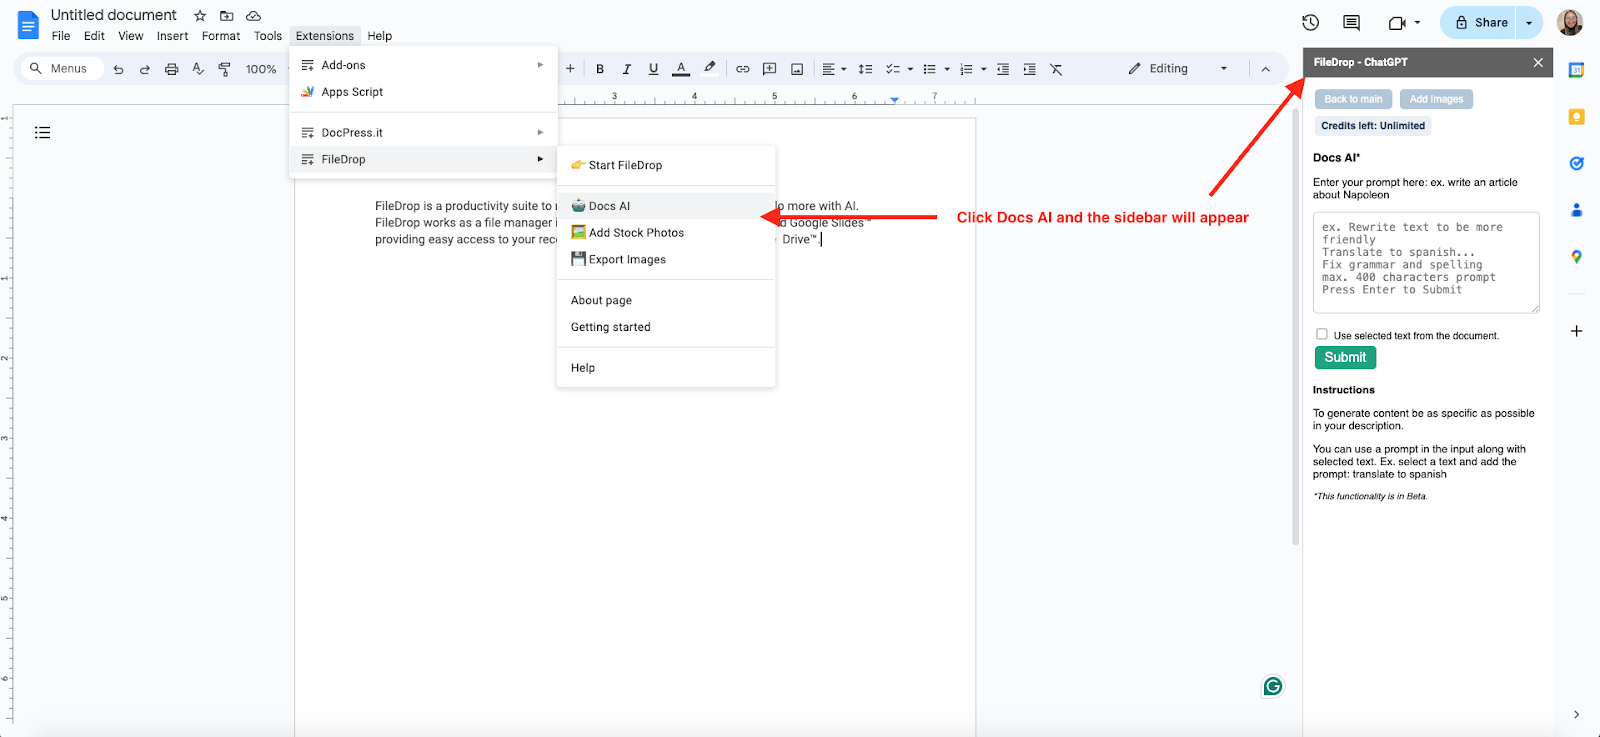Print the document using printer icon
Viewport: 1600px width, 737px height.
[x=172, y=69]
